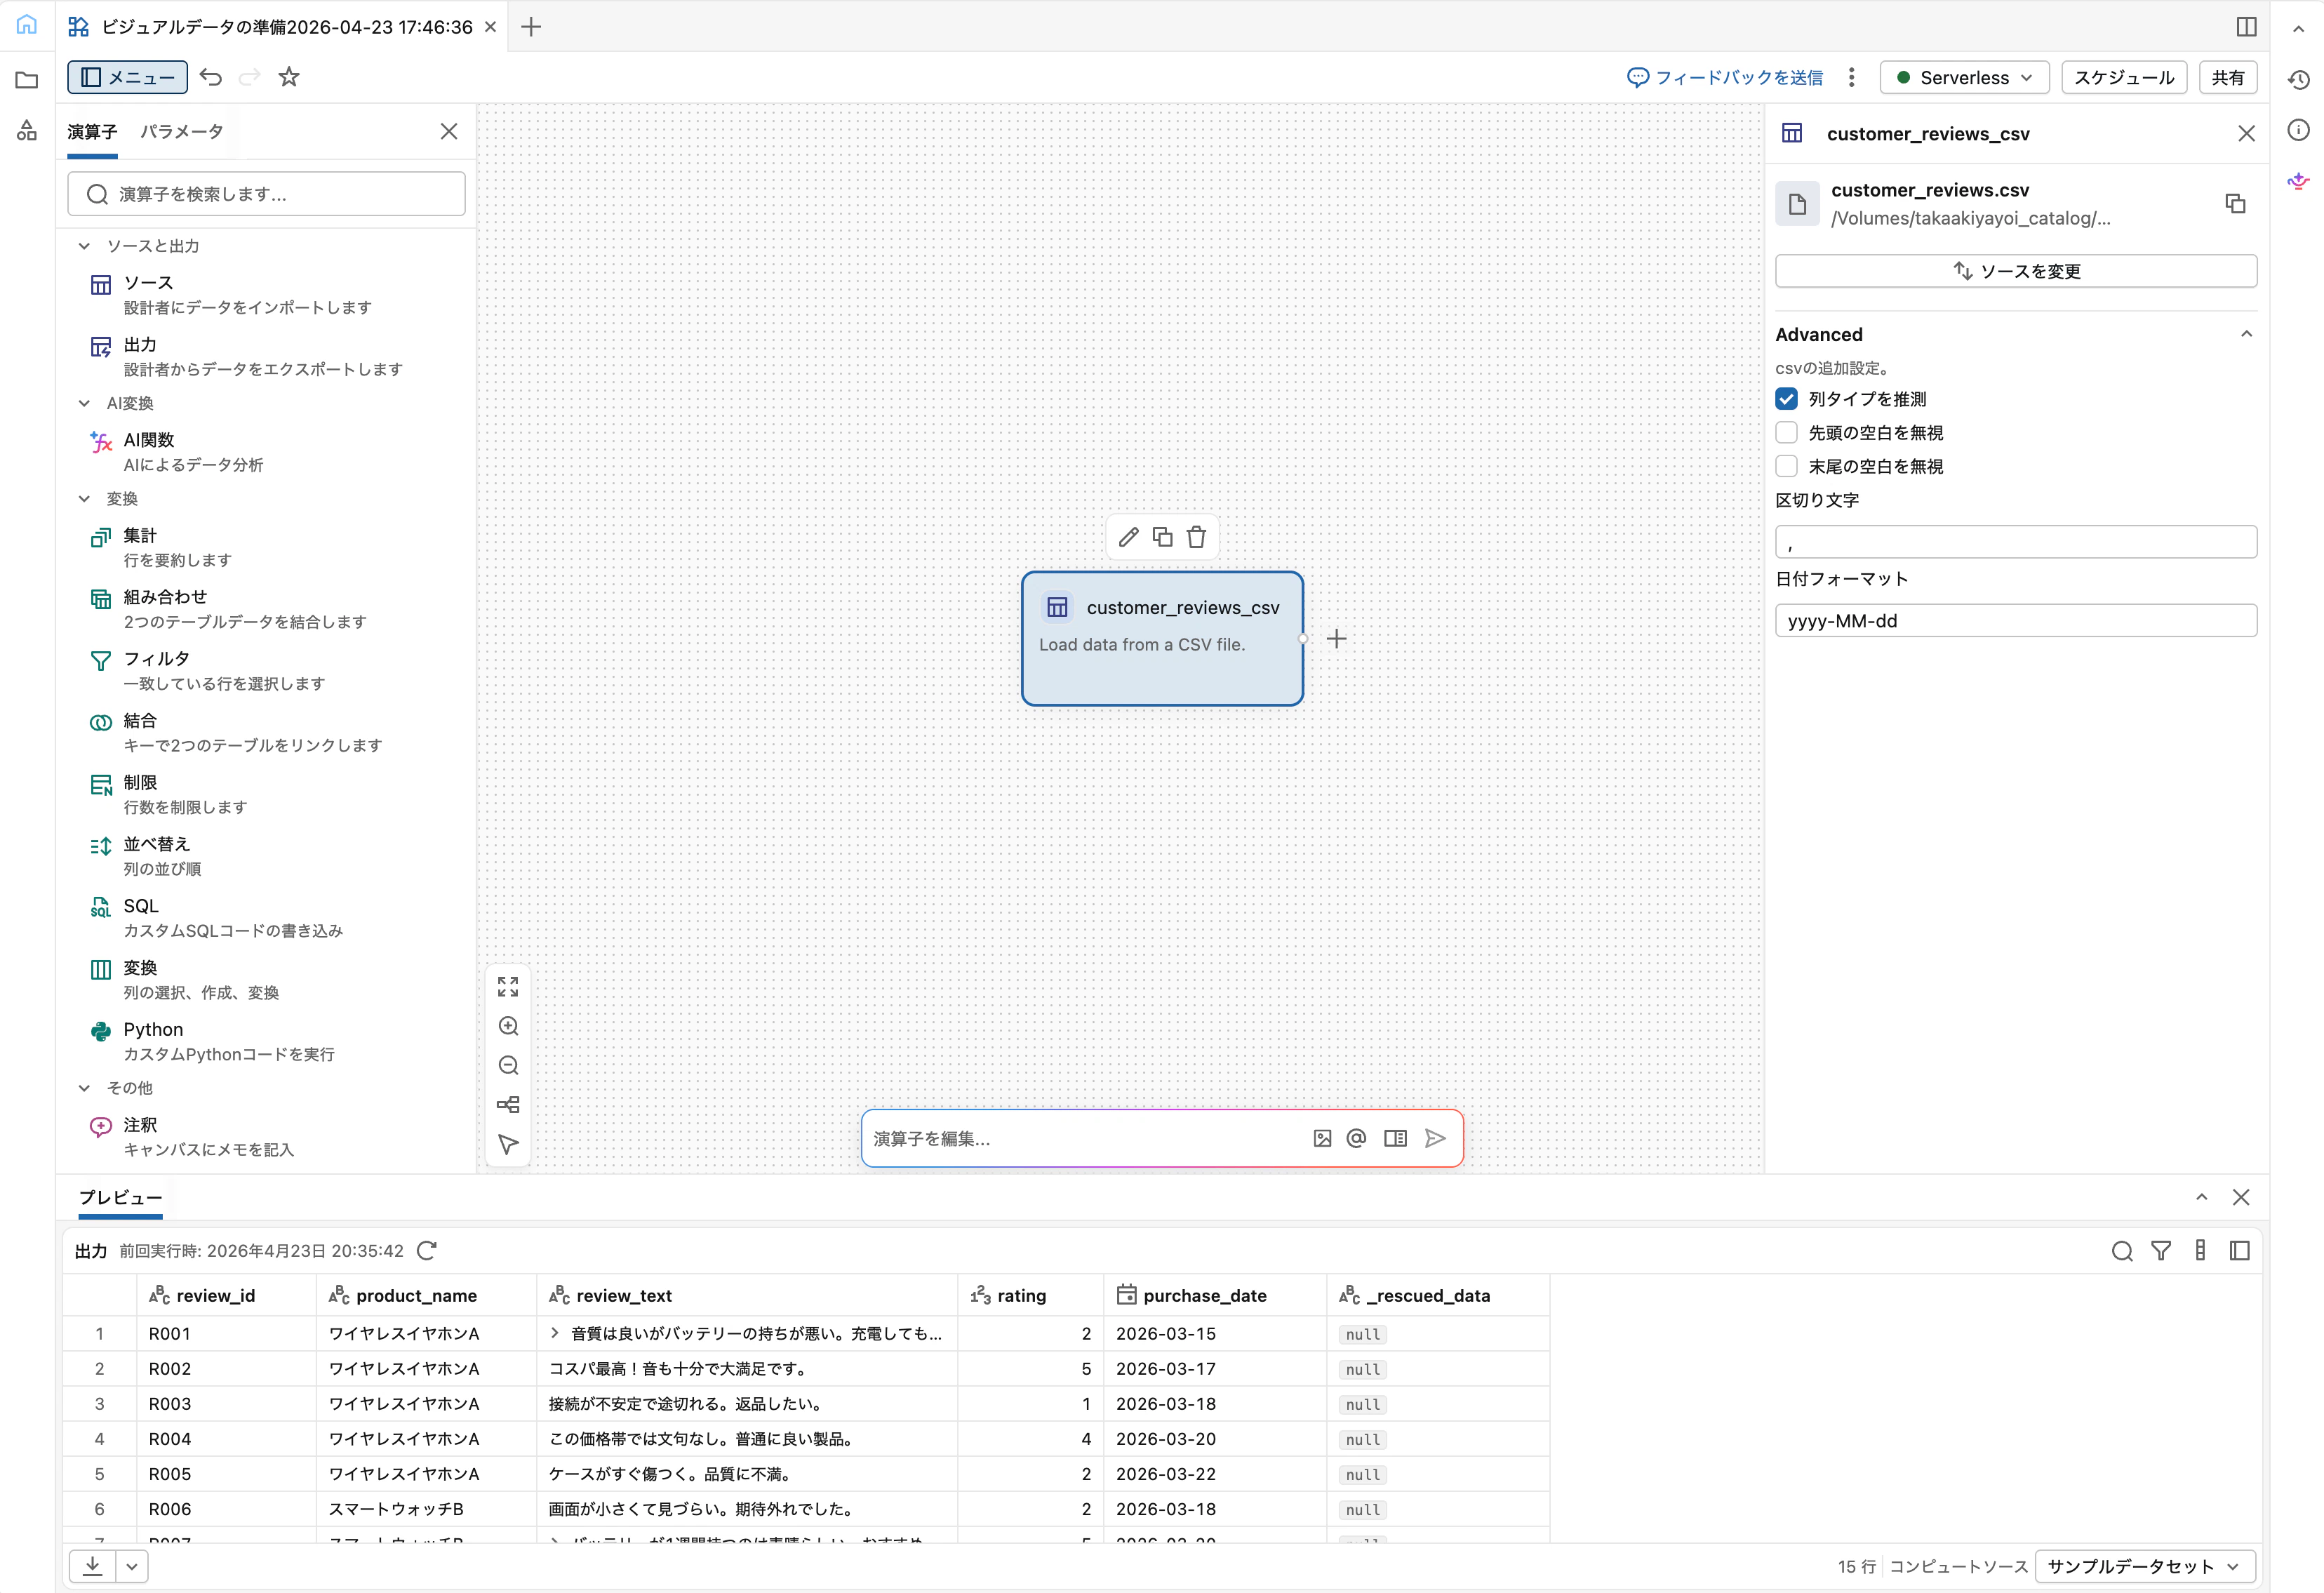Screen dimensions: 2324x1593
Task: Copy the customer_reviews.csv file path
Action: 2236,203
